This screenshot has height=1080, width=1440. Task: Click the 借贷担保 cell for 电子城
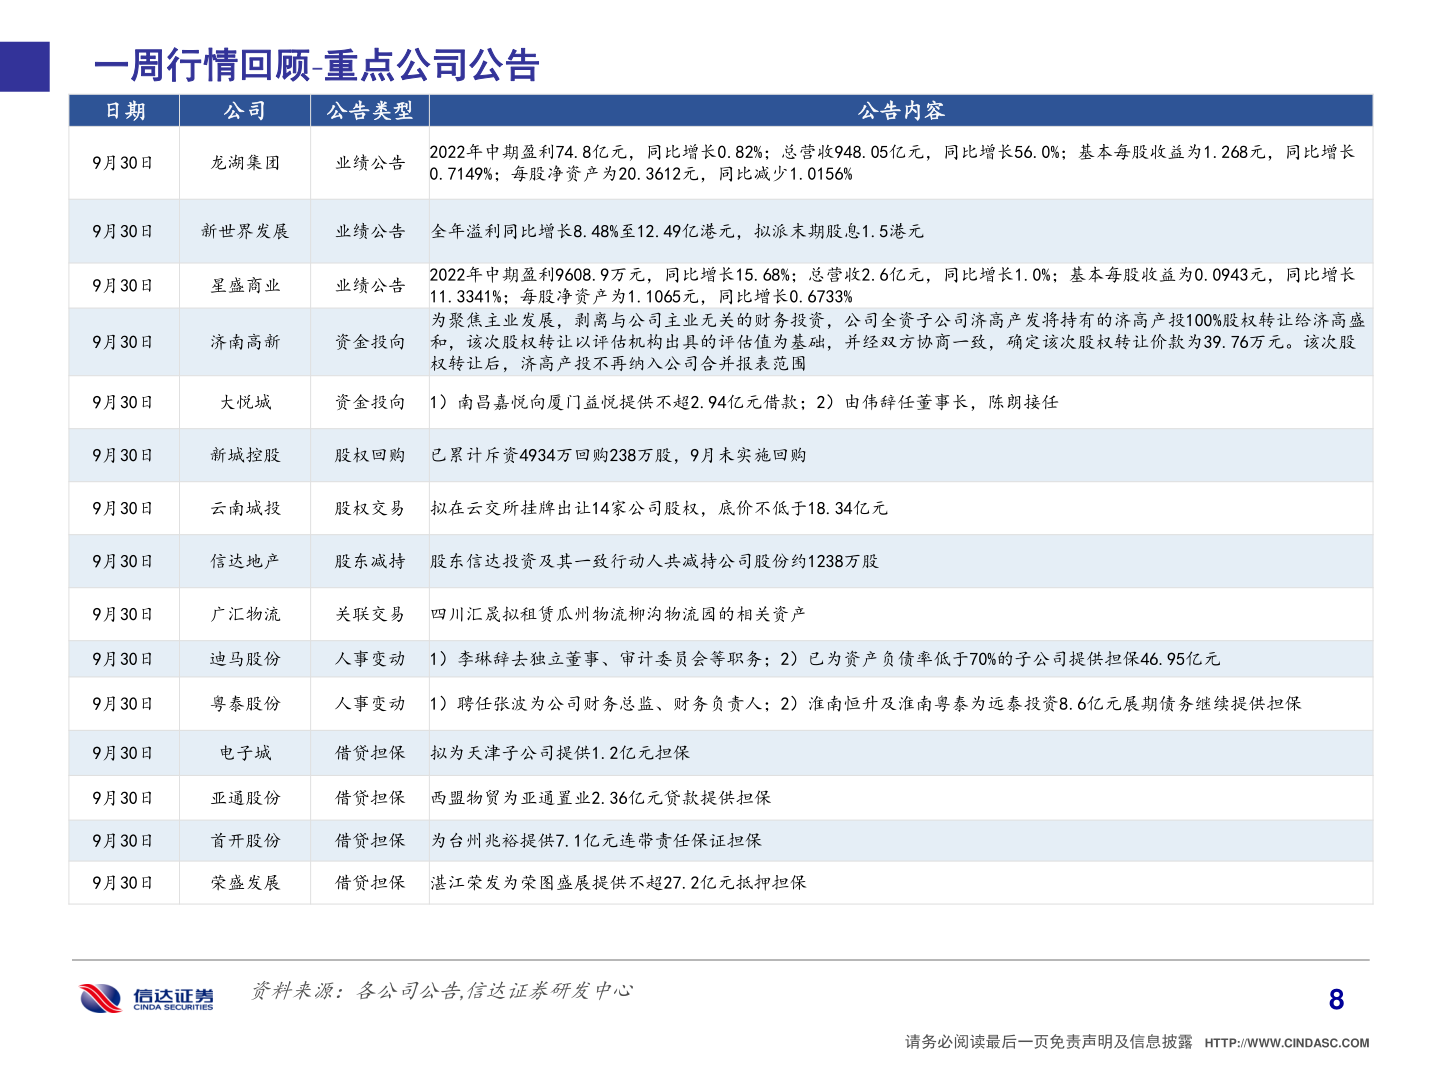(368, 753)
